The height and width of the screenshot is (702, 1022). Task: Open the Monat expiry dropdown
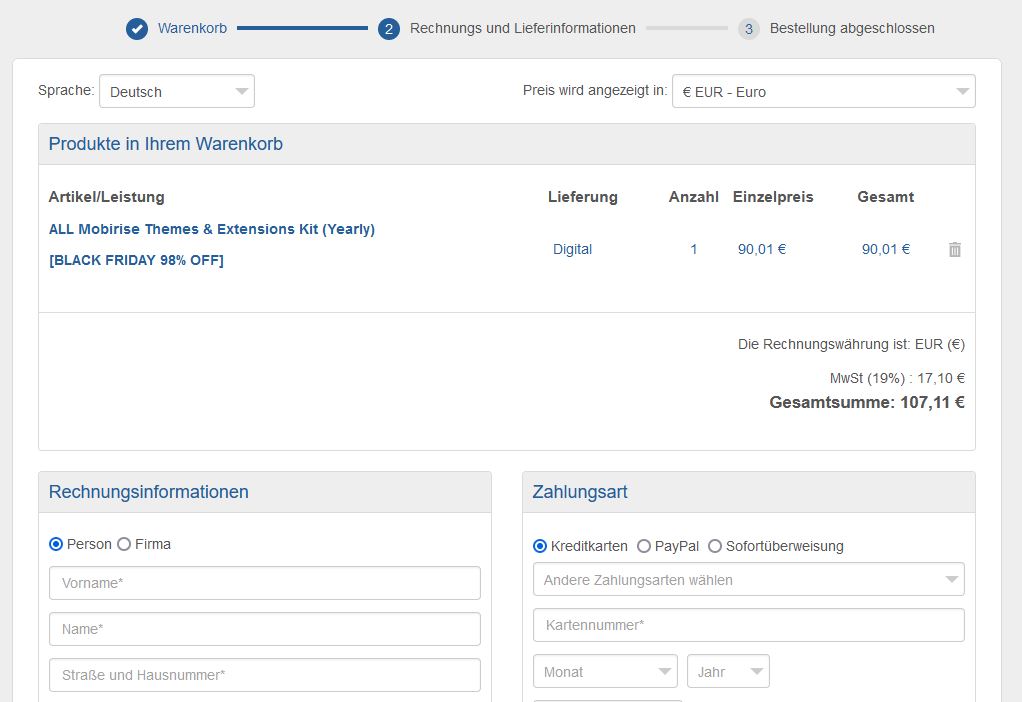click(x=605, y=672)
